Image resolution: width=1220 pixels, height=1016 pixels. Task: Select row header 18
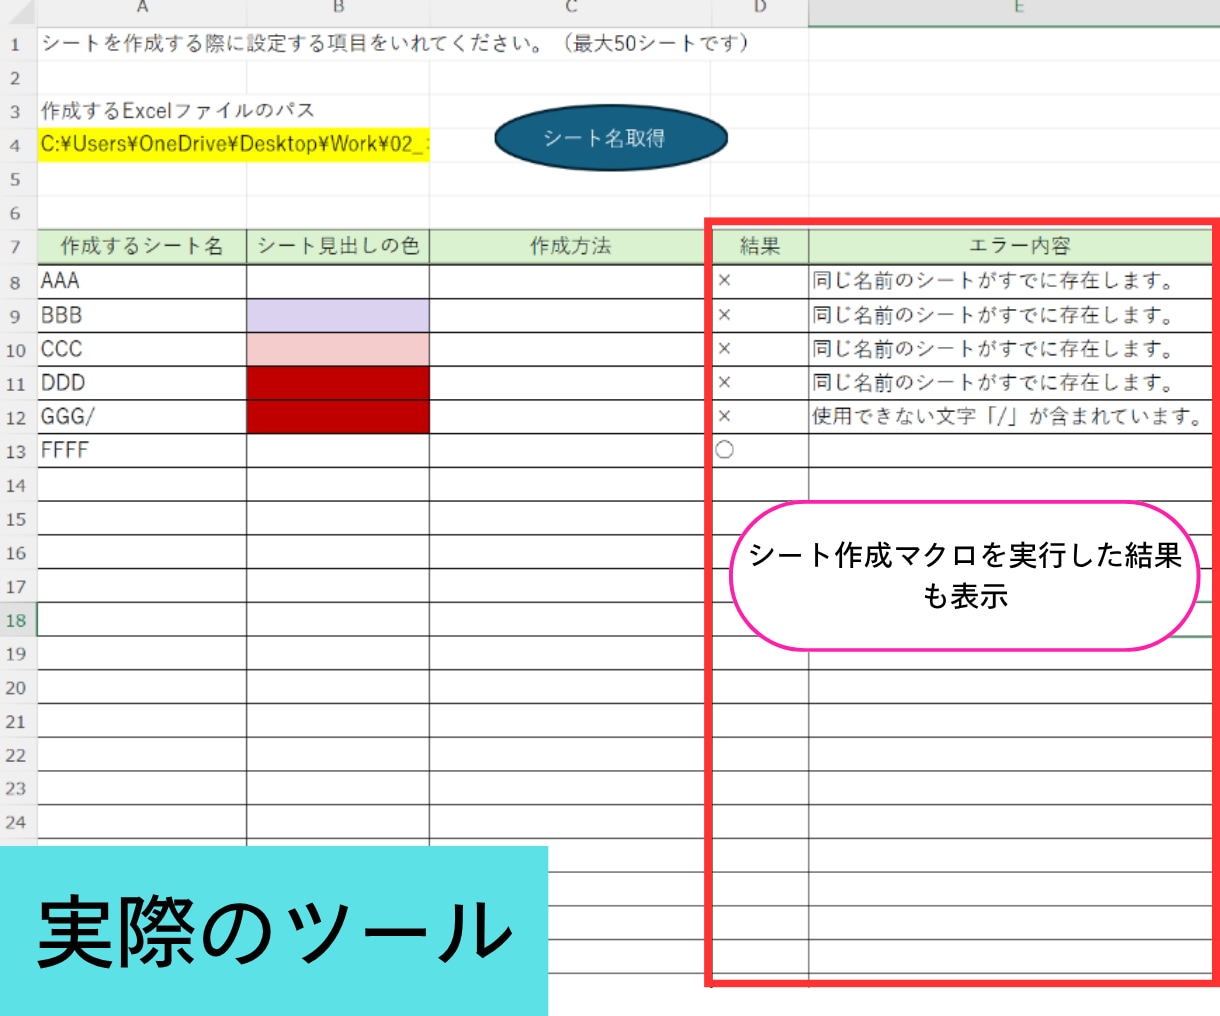point(17,620)
